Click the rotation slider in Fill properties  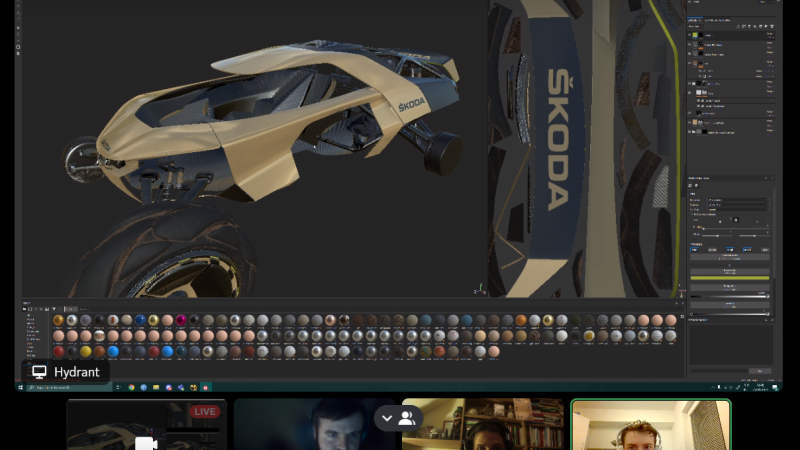tap(735, 229)
